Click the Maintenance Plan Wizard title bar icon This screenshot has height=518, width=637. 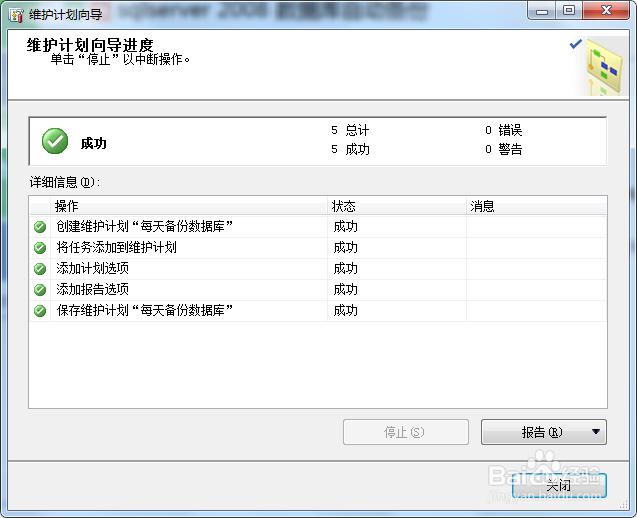(16, 15)
